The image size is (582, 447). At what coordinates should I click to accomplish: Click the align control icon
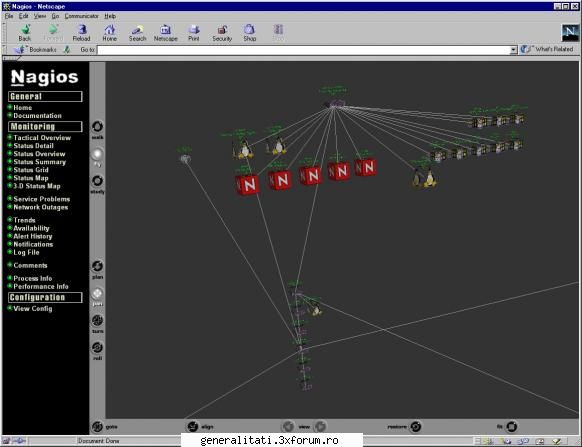193,427
